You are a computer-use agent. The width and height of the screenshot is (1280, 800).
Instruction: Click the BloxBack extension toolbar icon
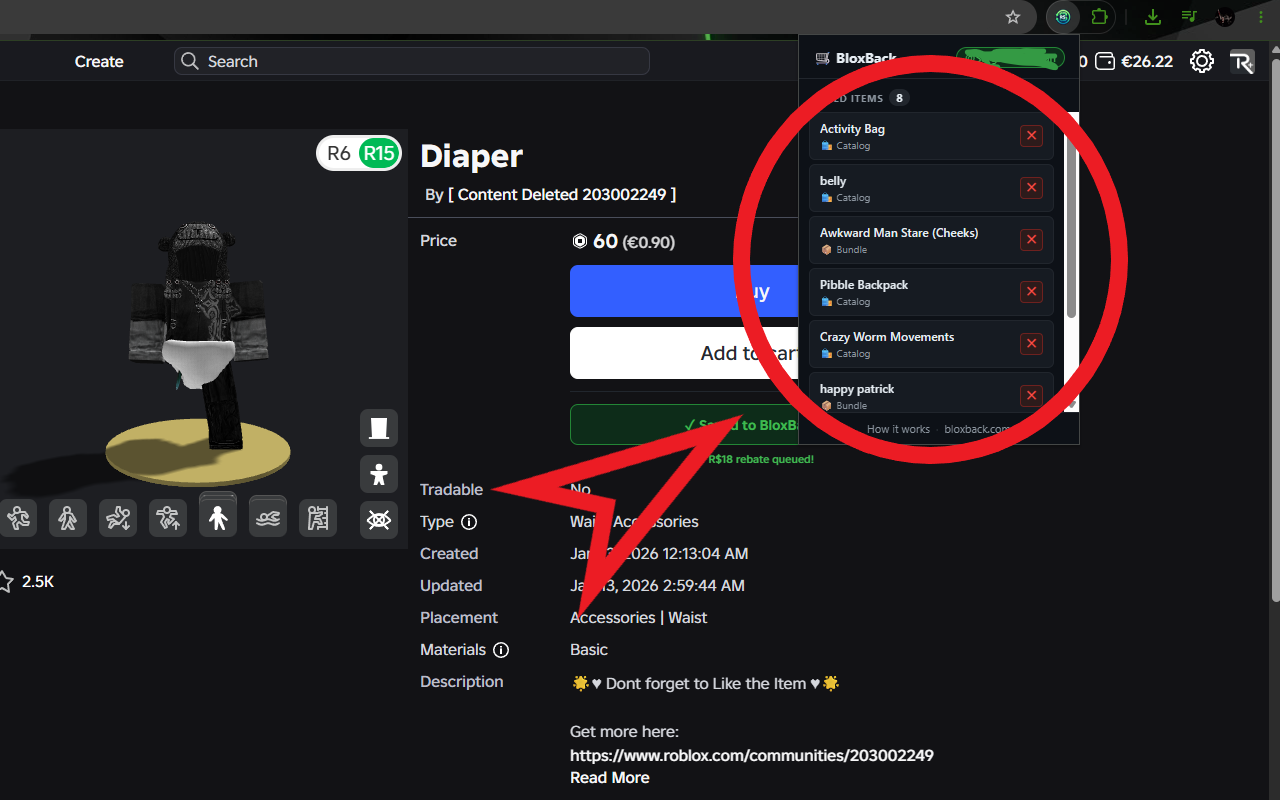1064,17
